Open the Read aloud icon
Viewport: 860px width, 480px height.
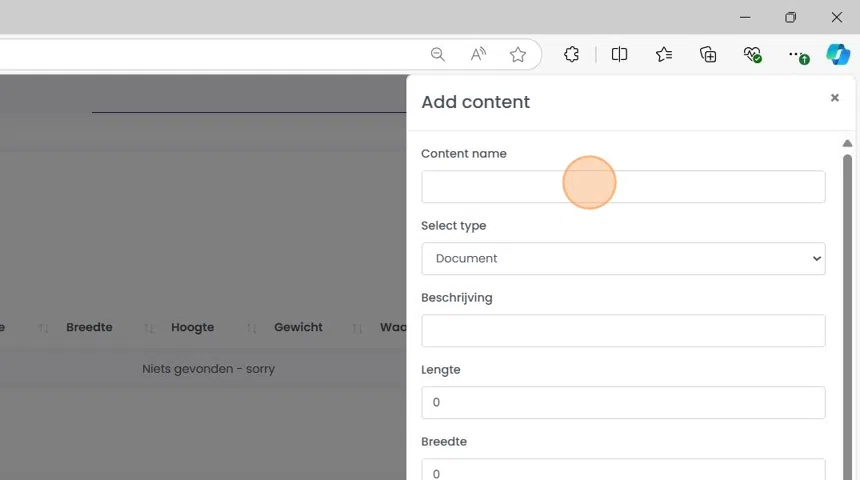pos(478,55)
